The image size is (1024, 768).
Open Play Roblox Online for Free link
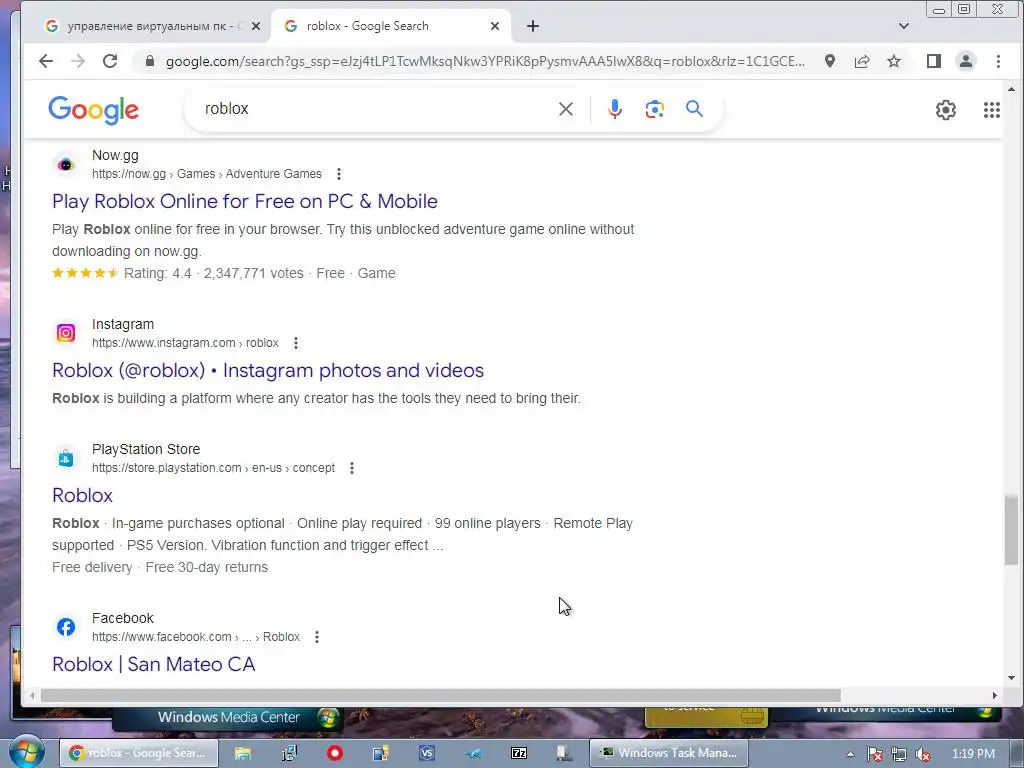[x=245, y=201]
